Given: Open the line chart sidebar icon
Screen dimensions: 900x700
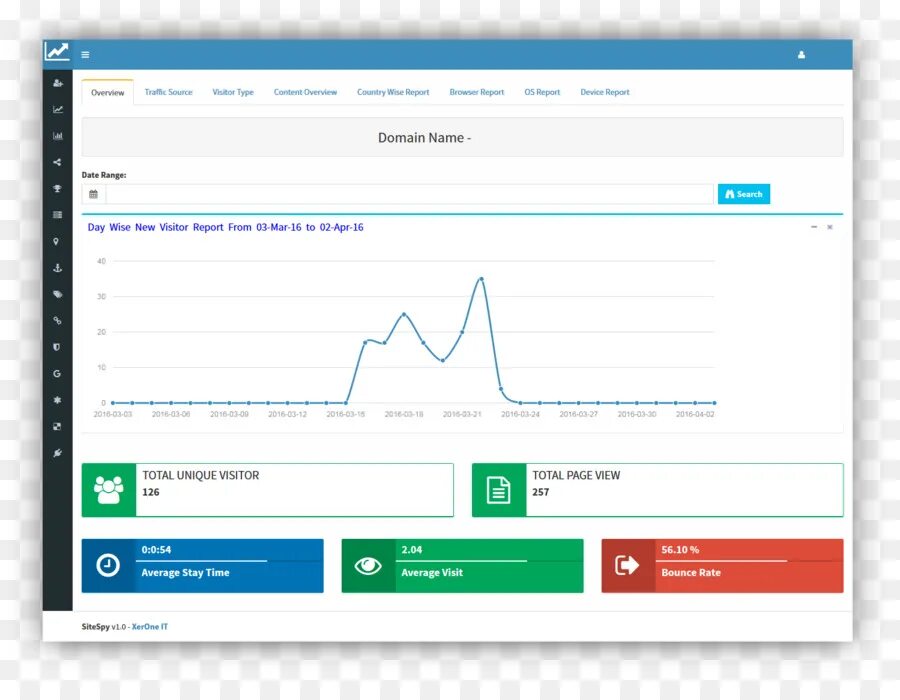Looking at the screenshot, I should click(x=57, y=110).
